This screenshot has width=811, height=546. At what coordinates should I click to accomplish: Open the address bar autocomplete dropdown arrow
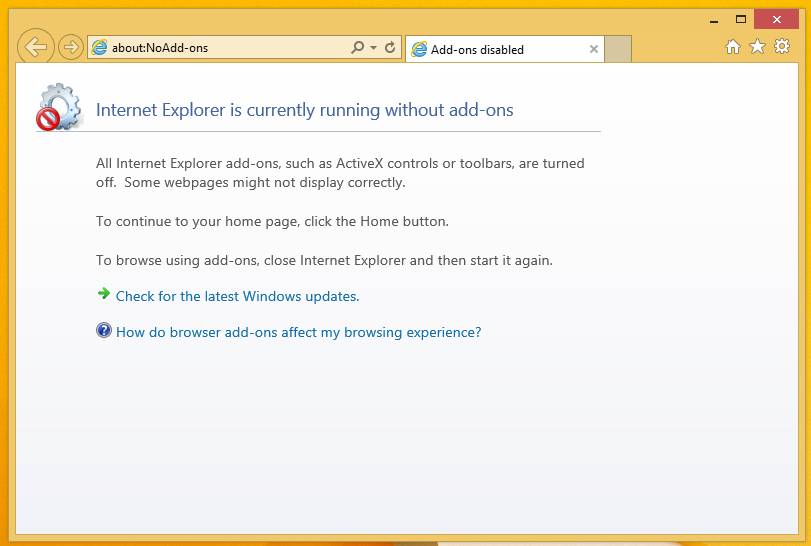tap(373, 48)
